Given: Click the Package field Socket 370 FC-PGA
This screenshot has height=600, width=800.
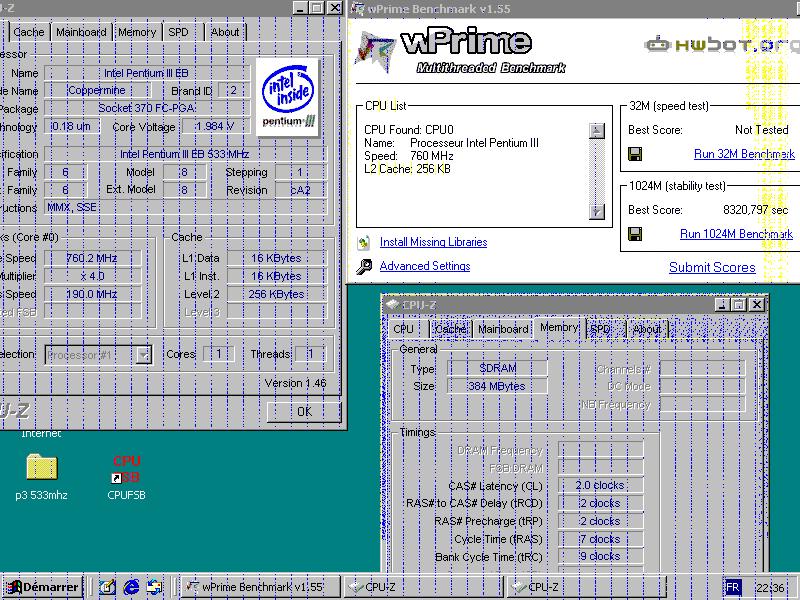Looking at the screenshot, I should (147, 108).
